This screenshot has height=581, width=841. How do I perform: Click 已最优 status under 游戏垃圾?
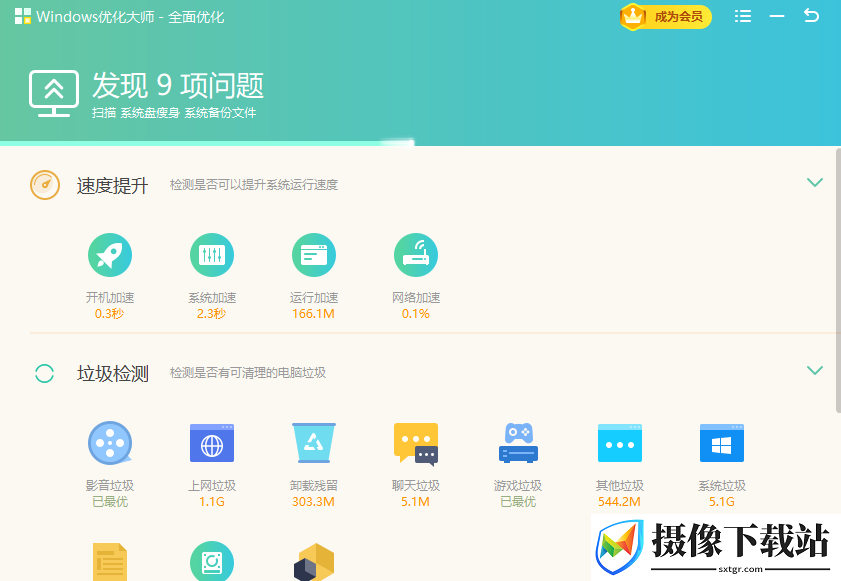pos(518,502)
